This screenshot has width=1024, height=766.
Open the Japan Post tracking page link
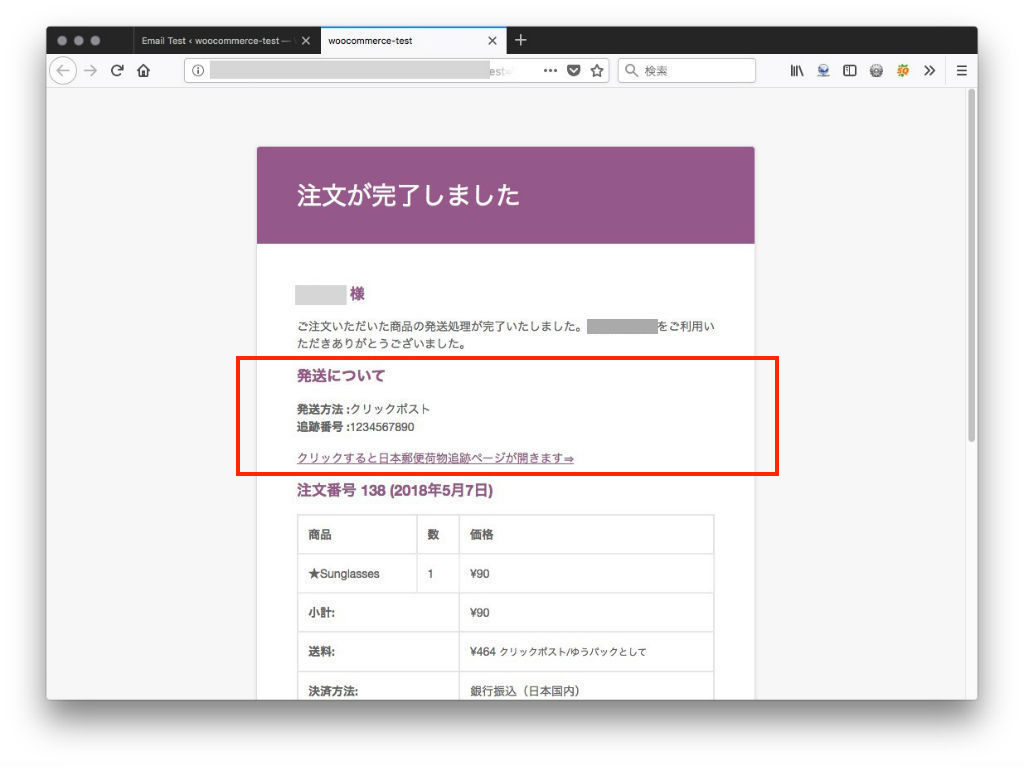435,458
